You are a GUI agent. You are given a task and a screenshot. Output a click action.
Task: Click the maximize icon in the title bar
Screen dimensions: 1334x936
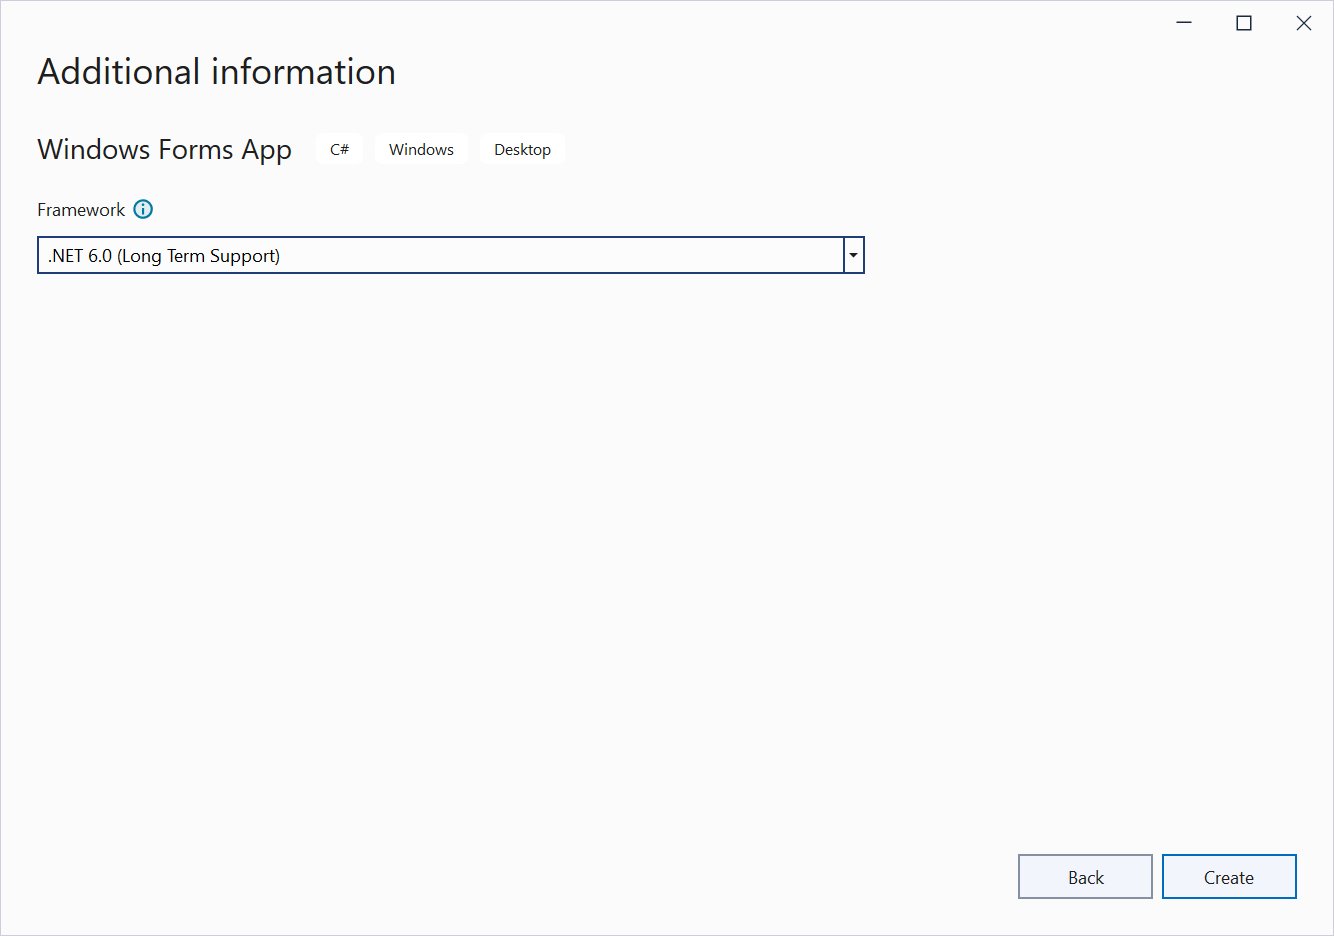pyautogui.click(x=1243, y=22)
